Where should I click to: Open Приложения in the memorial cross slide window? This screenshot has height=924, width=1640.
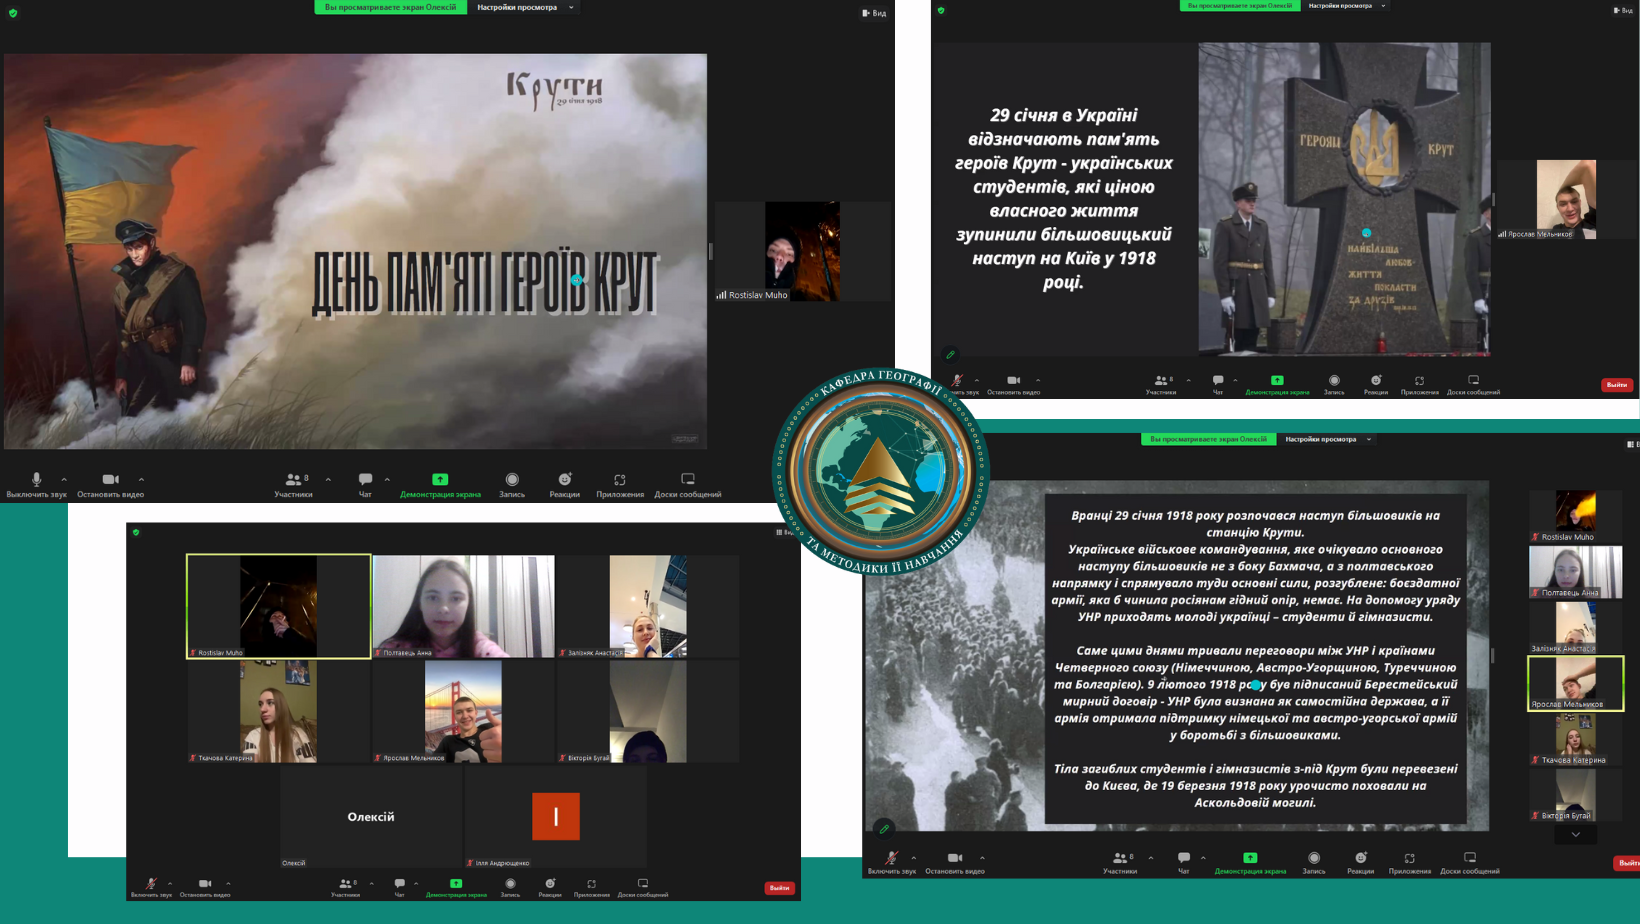point(1420,385)
